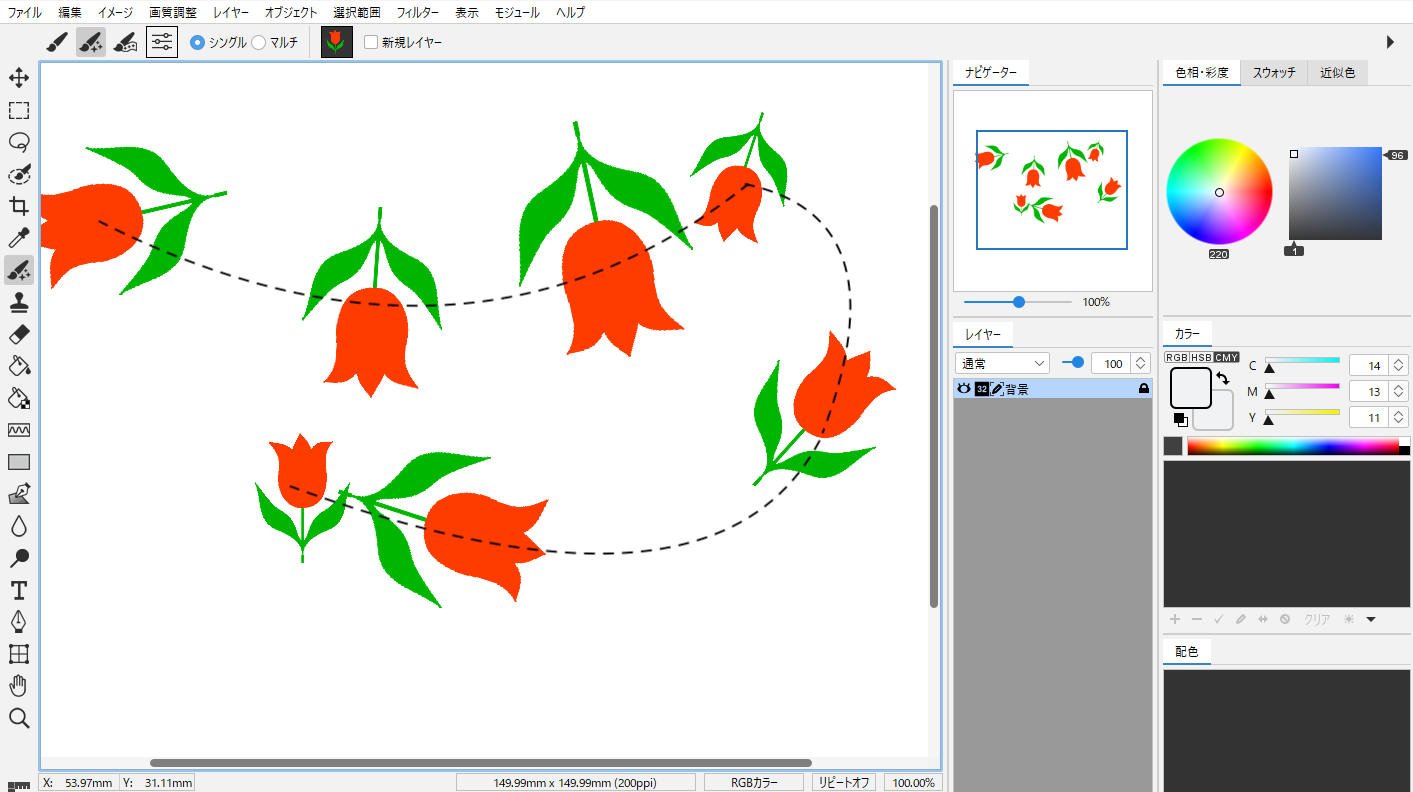Open the 選択範囲 menu

coord(357,13)
